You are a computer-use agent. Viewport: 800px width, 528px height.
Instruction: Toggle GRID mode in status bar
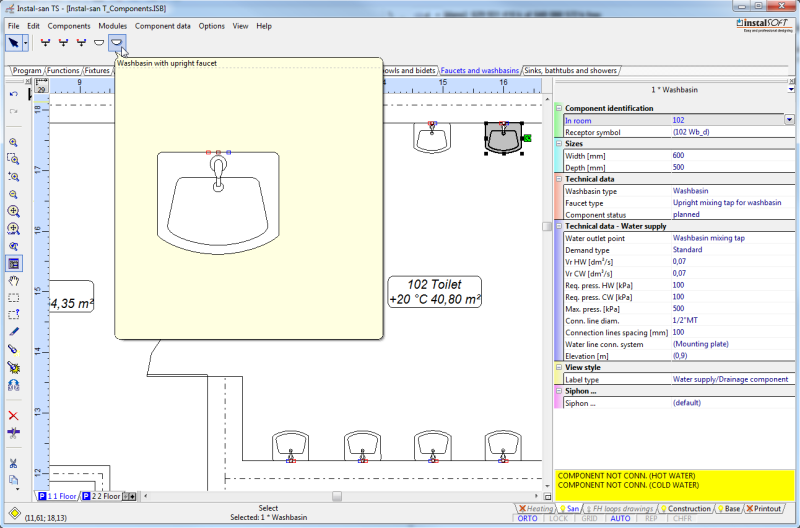click(x=589, y=518)
